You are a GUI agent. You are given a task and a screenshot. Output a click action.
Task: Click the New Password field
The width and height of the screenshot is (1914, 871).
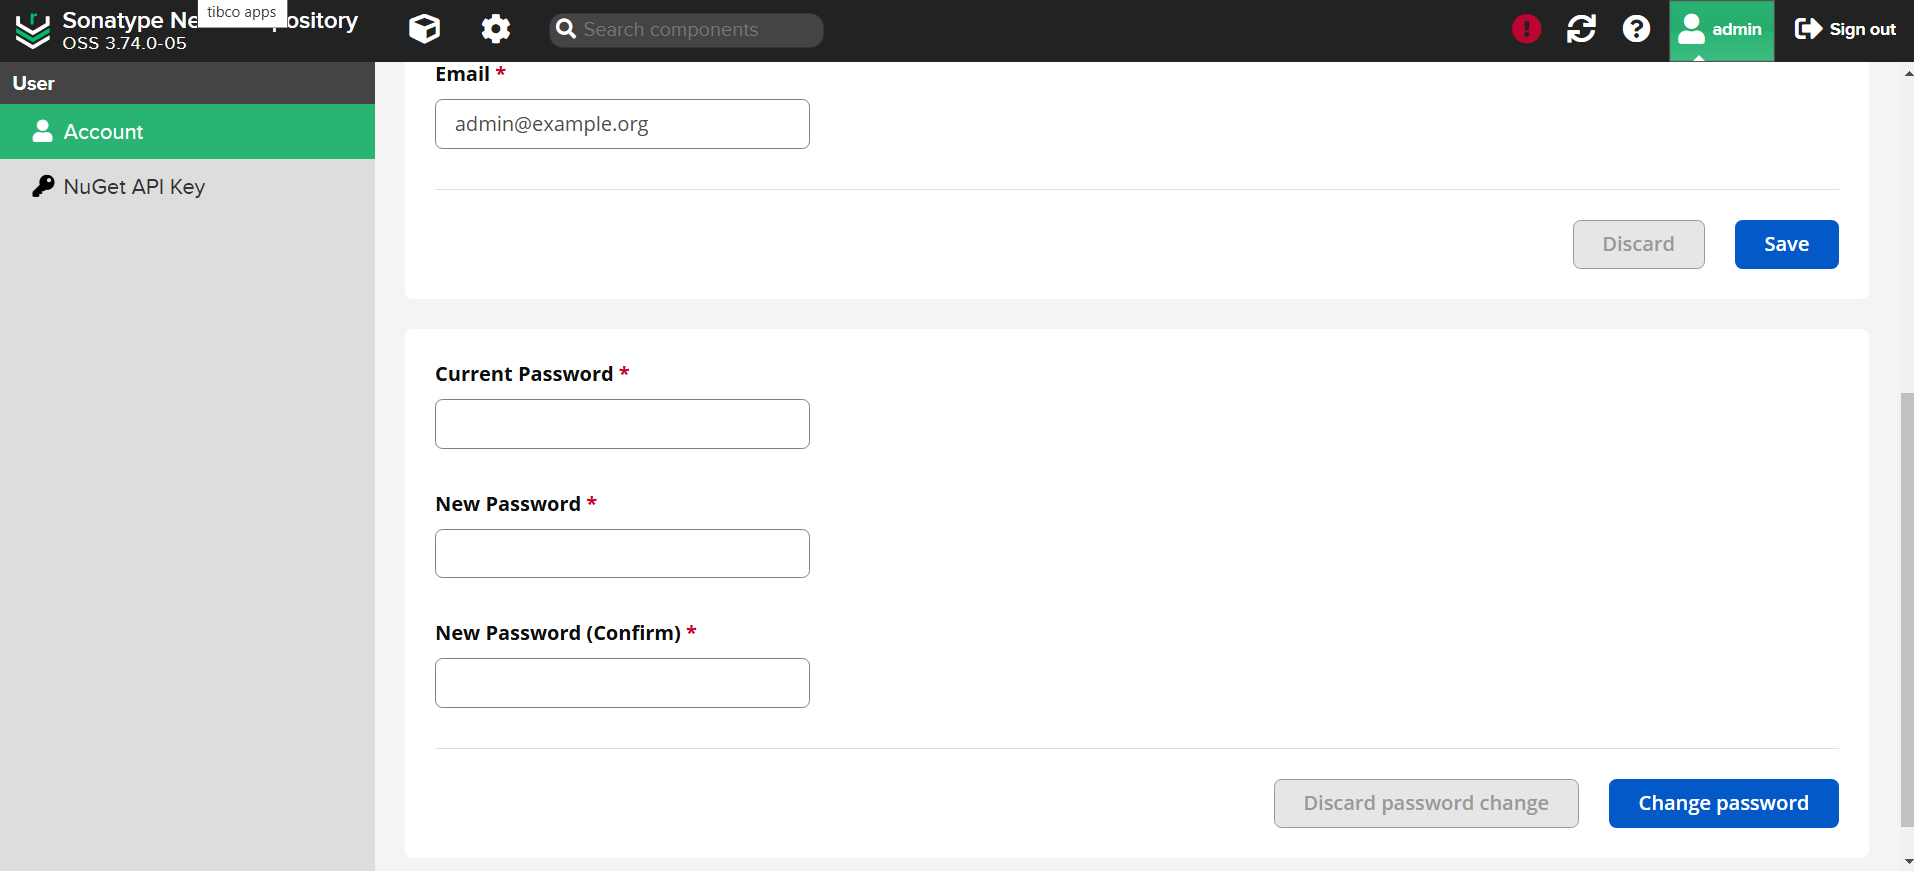click(x=622, y=553)
